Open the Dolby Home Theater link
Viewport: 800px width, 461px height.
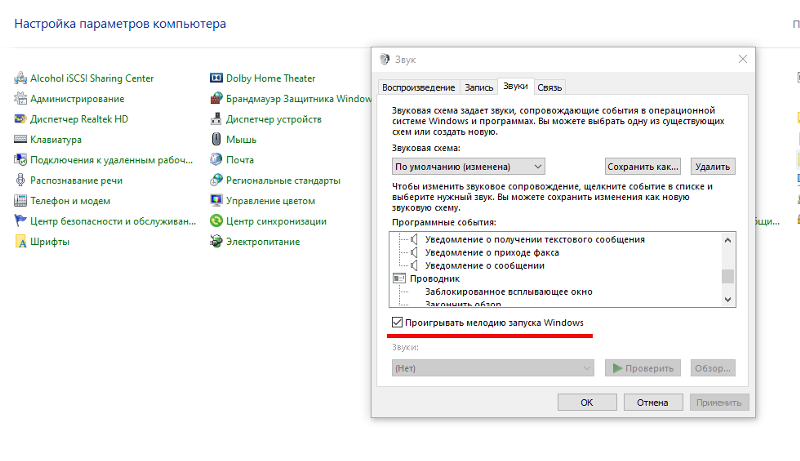(270, 78)
